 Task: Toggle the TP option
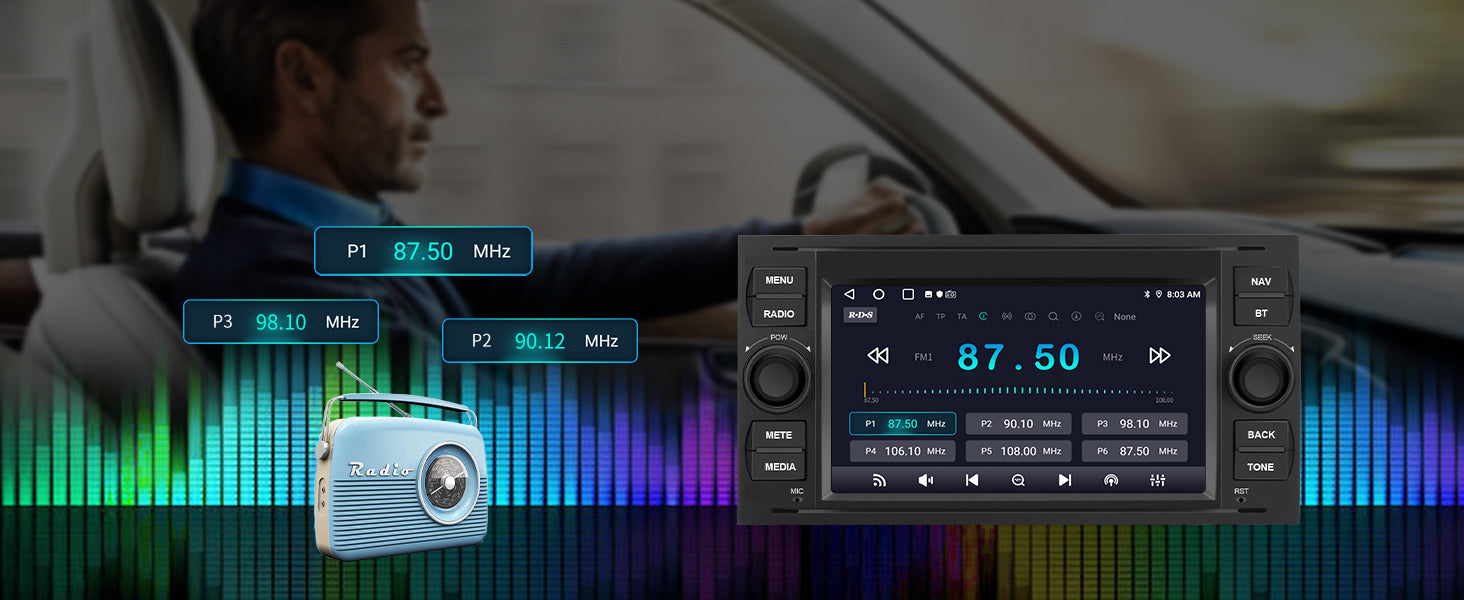[x=941, y=317]
